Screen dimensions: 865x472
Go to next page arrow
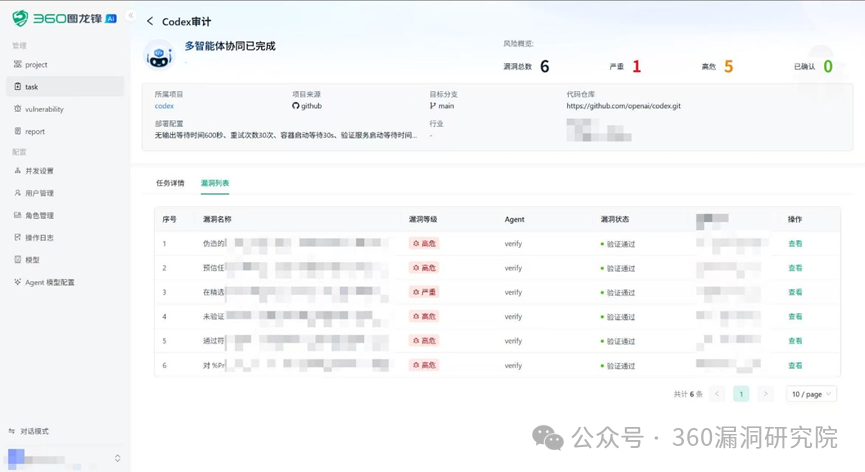point(765,394)
